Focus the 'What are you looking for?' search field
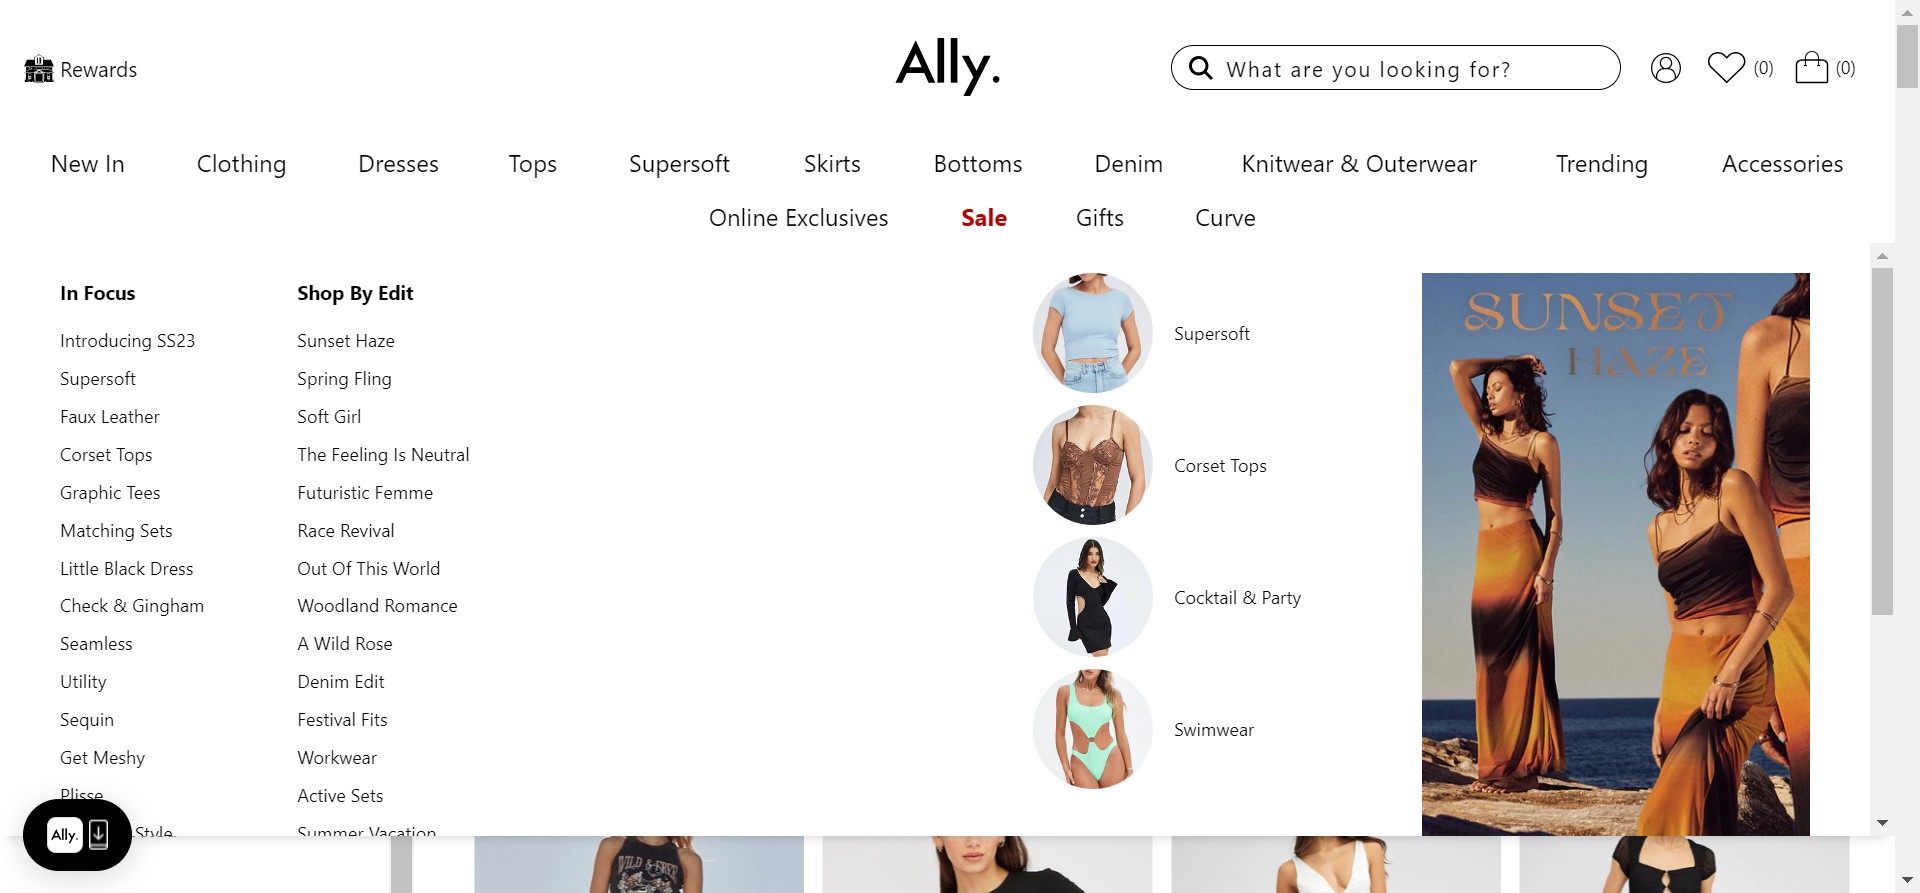Screen dimensions: 1920x893 pyautogui.click(x=1395, y=68)
